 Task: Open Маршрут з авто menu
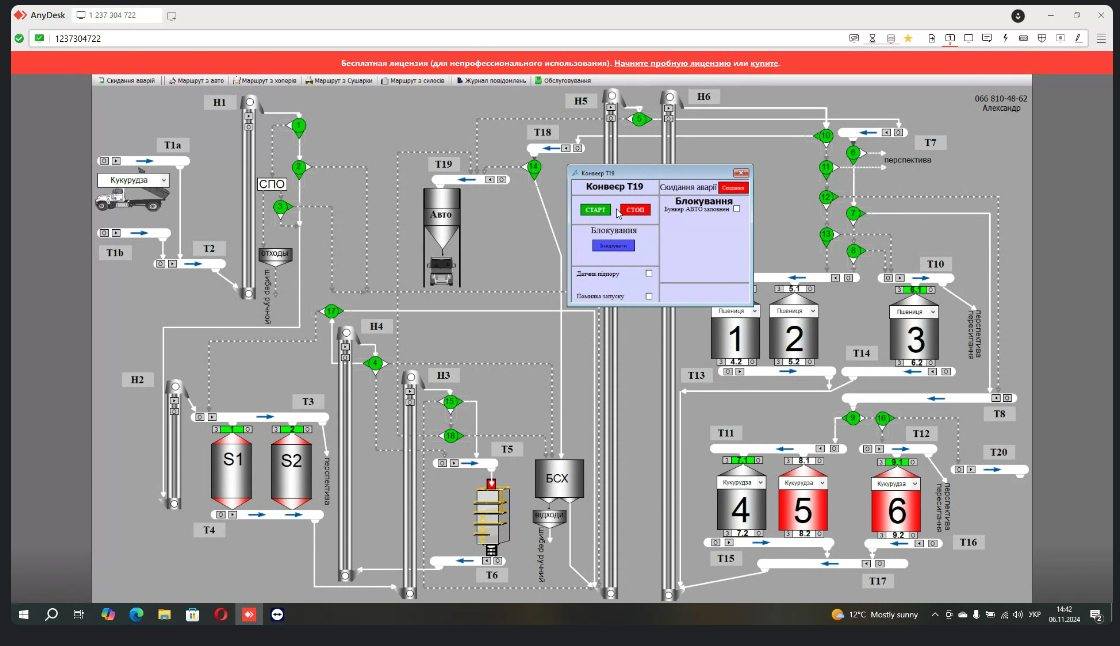pos(196,81)
